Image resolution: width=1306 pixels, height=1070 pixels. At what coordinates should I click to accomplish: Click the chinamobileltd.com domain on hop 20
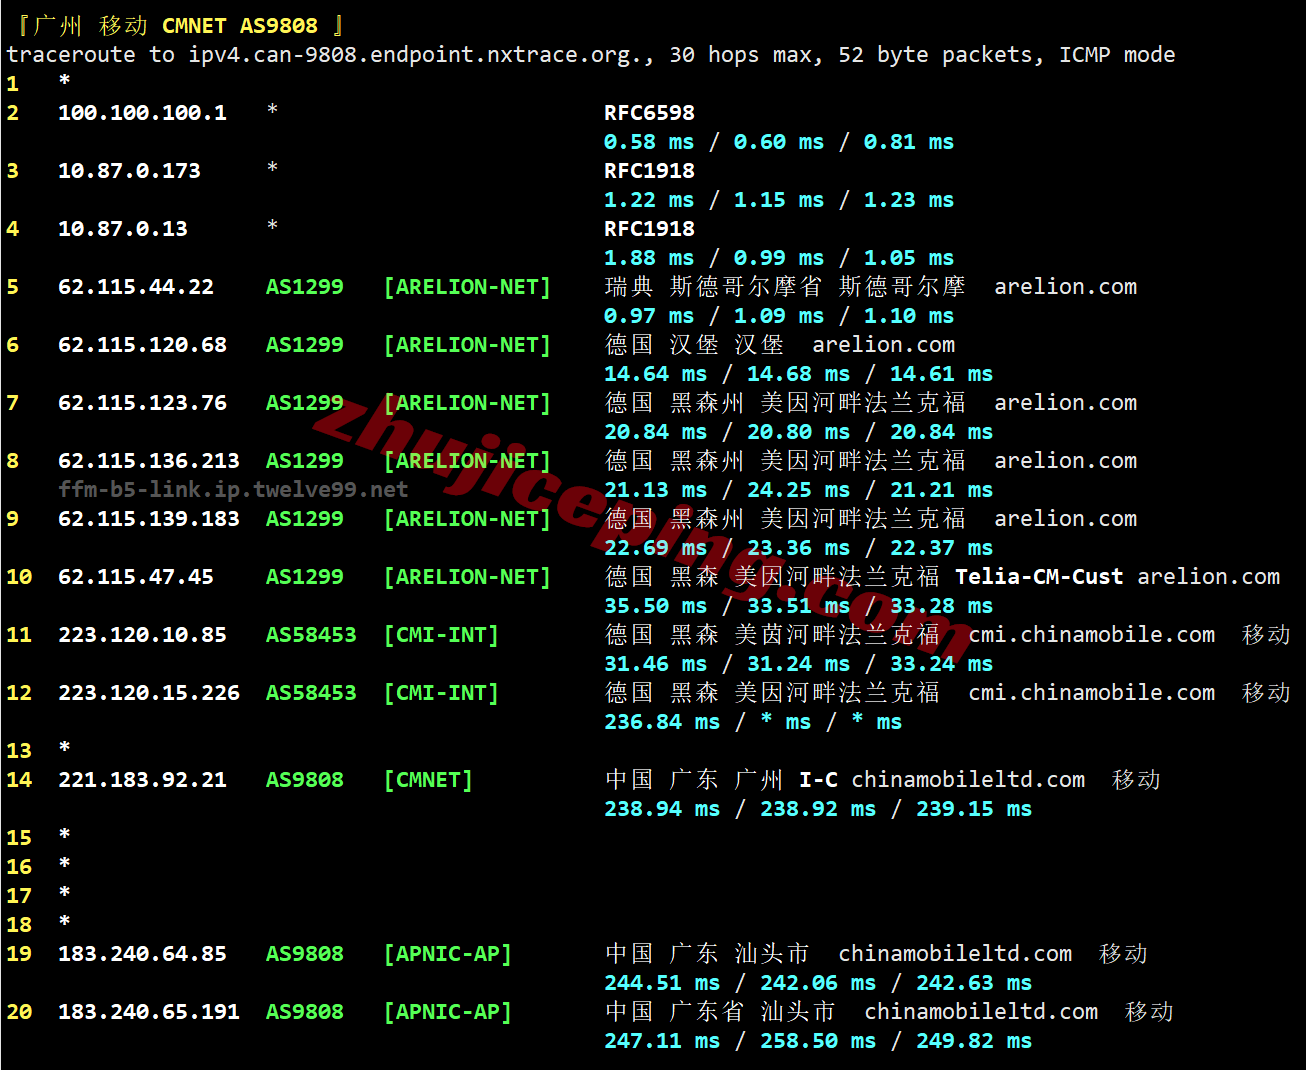981,1012
